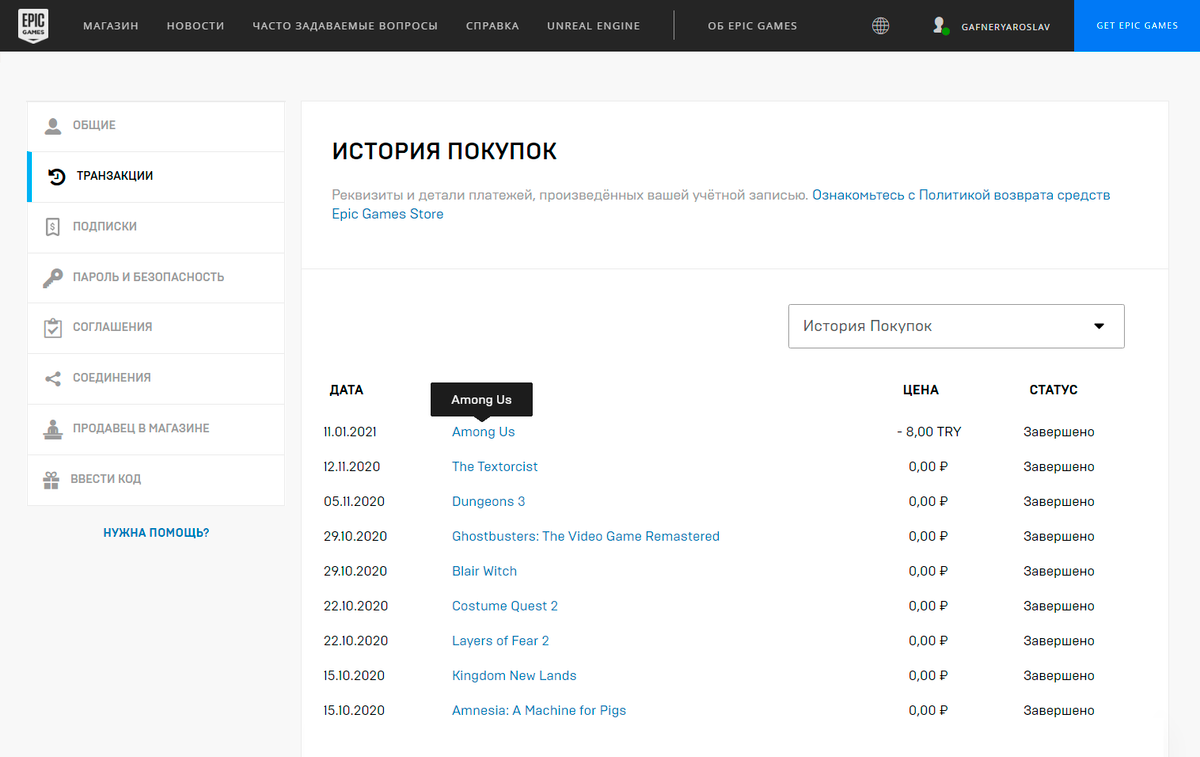Open the refund policy link
Image resolution: width=1200 pixels, height=757 pixels.
tap(960, 195)
